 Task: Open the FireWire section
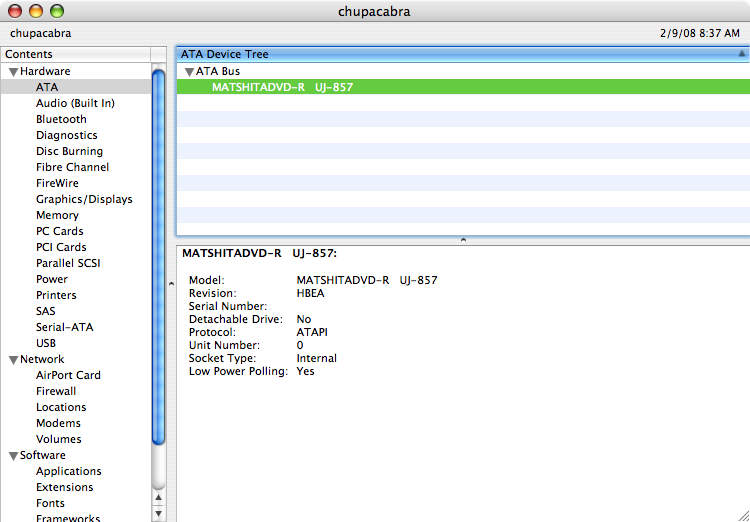(57, 183)
